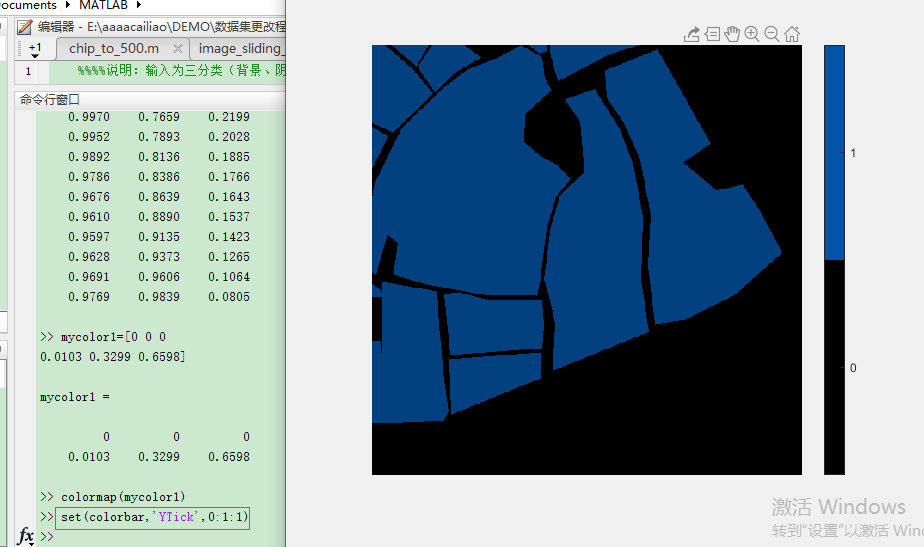Viewport: 924px width, 547px height.
Task: Expand the arrow after MATLAB in path
Action: tap(139, 5)
